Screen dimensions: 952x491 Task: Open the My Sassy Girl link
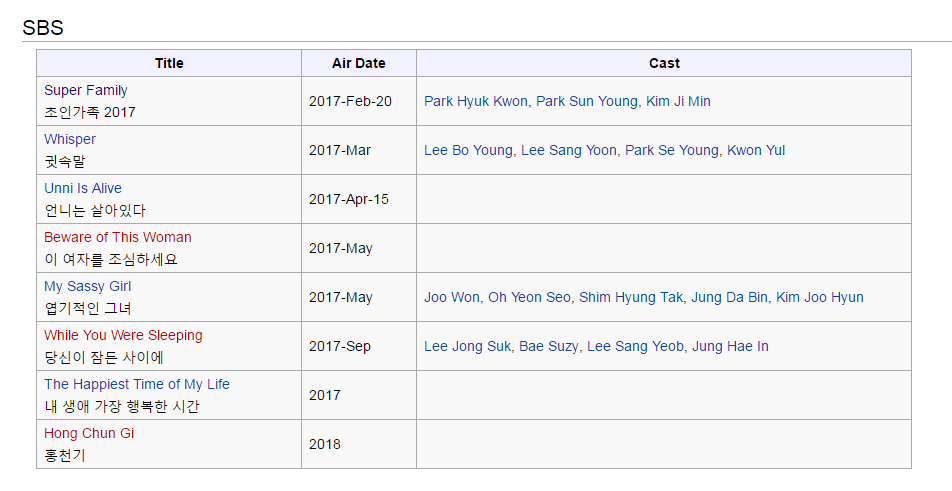coord(88,286)
